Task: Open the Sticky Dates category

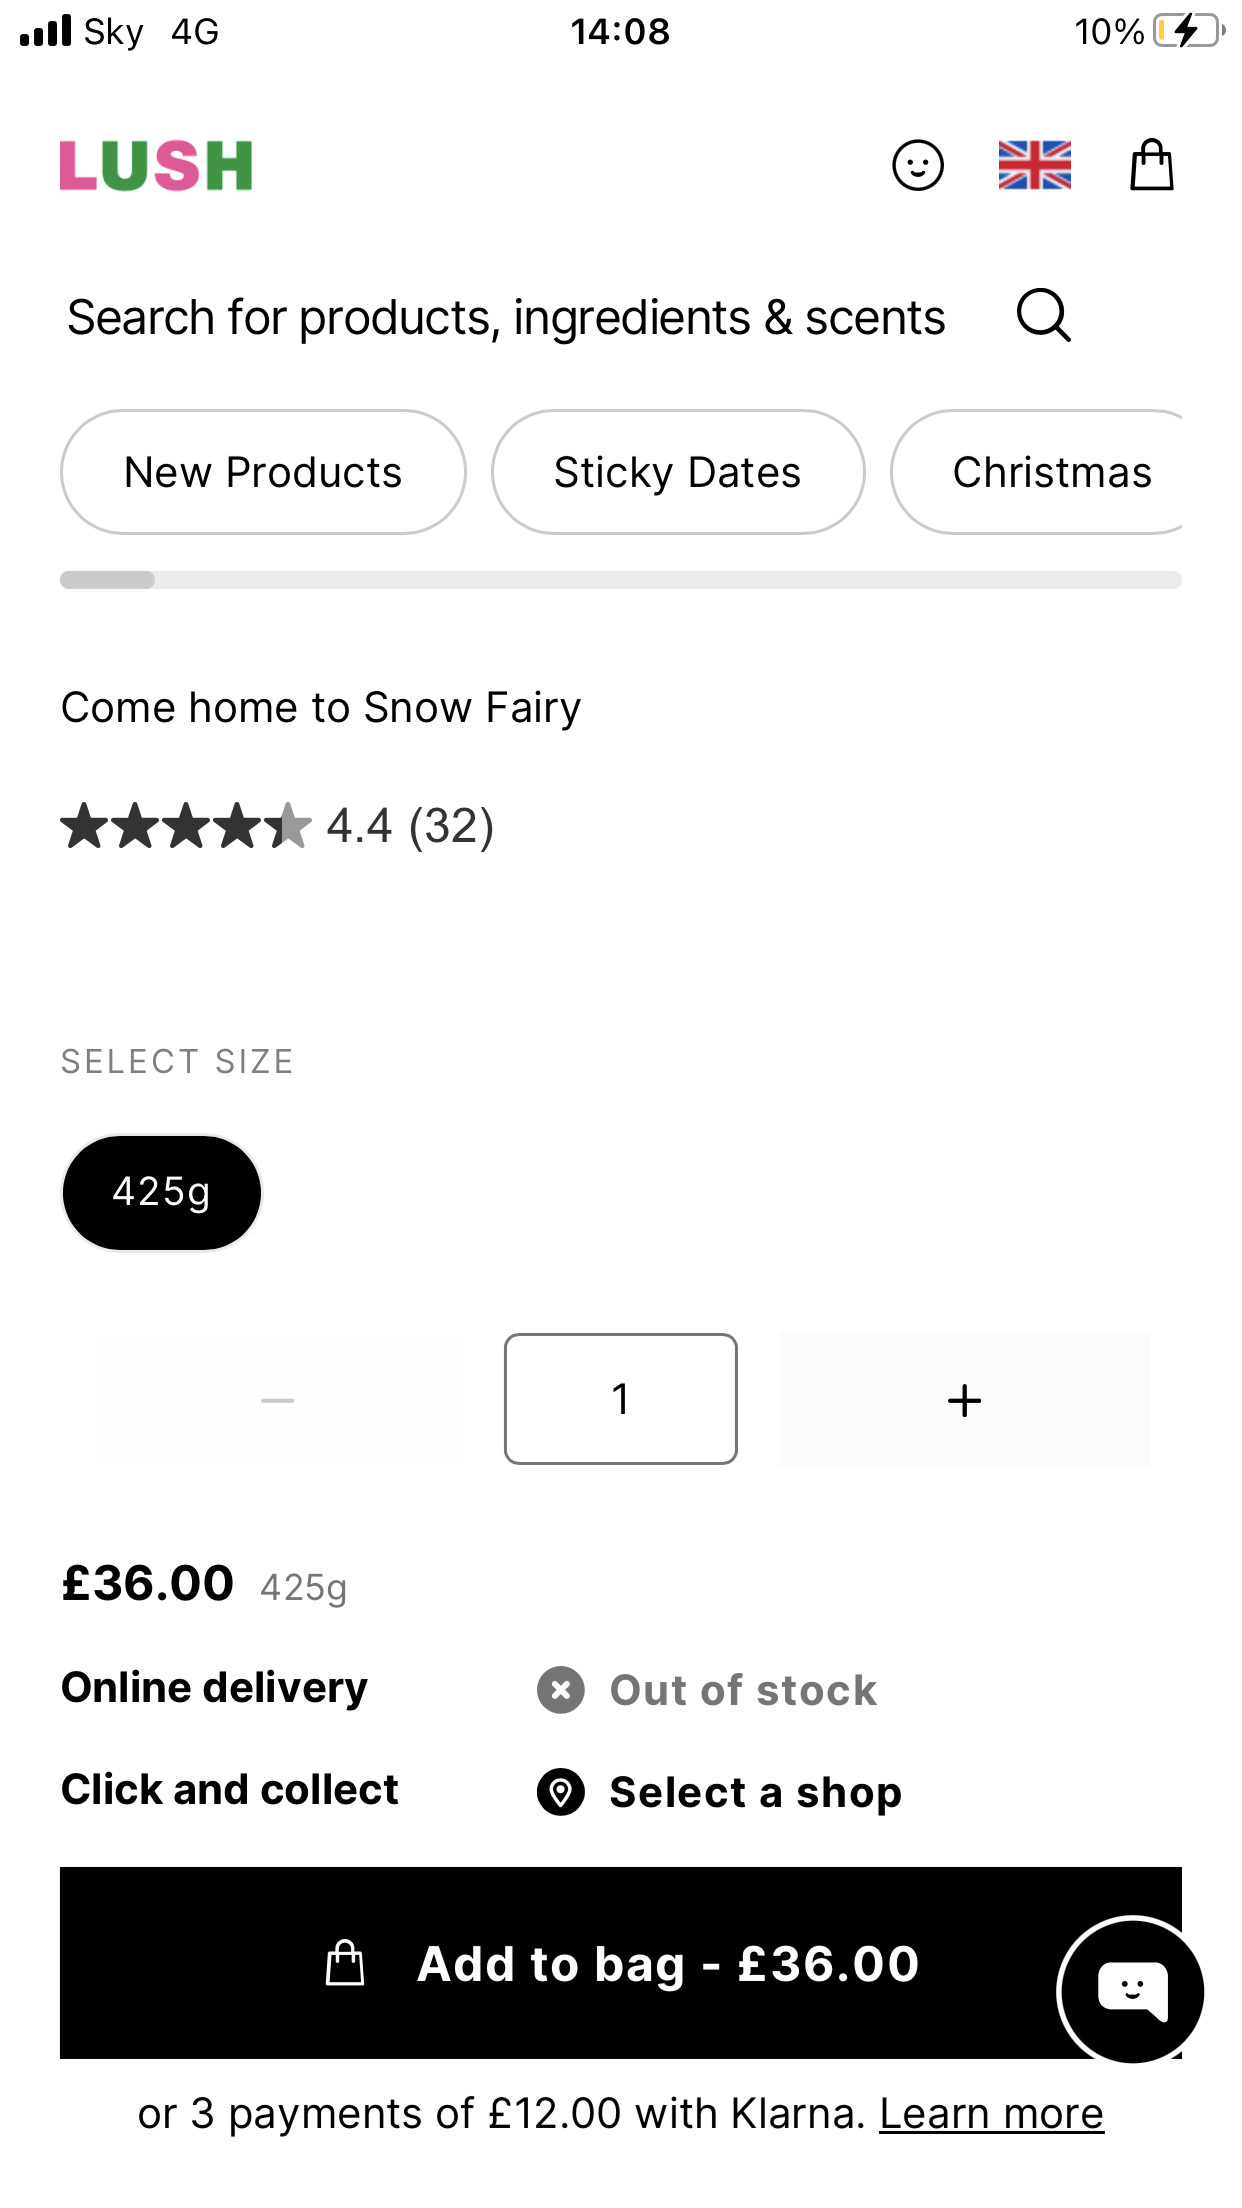Action: pyautogui.click(x=678, y=472)
